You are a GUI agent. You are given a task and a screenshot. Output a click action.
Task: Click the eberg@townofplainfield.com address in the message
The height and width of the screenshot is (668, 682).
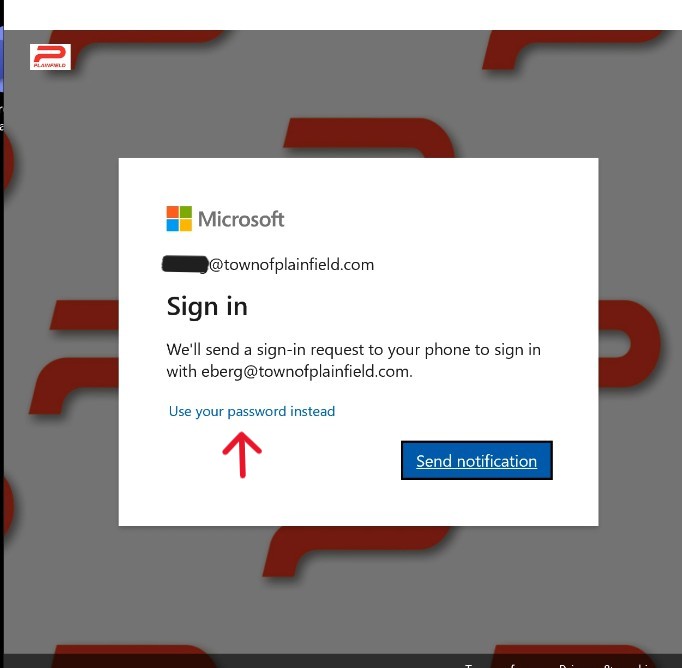(305, 372)
